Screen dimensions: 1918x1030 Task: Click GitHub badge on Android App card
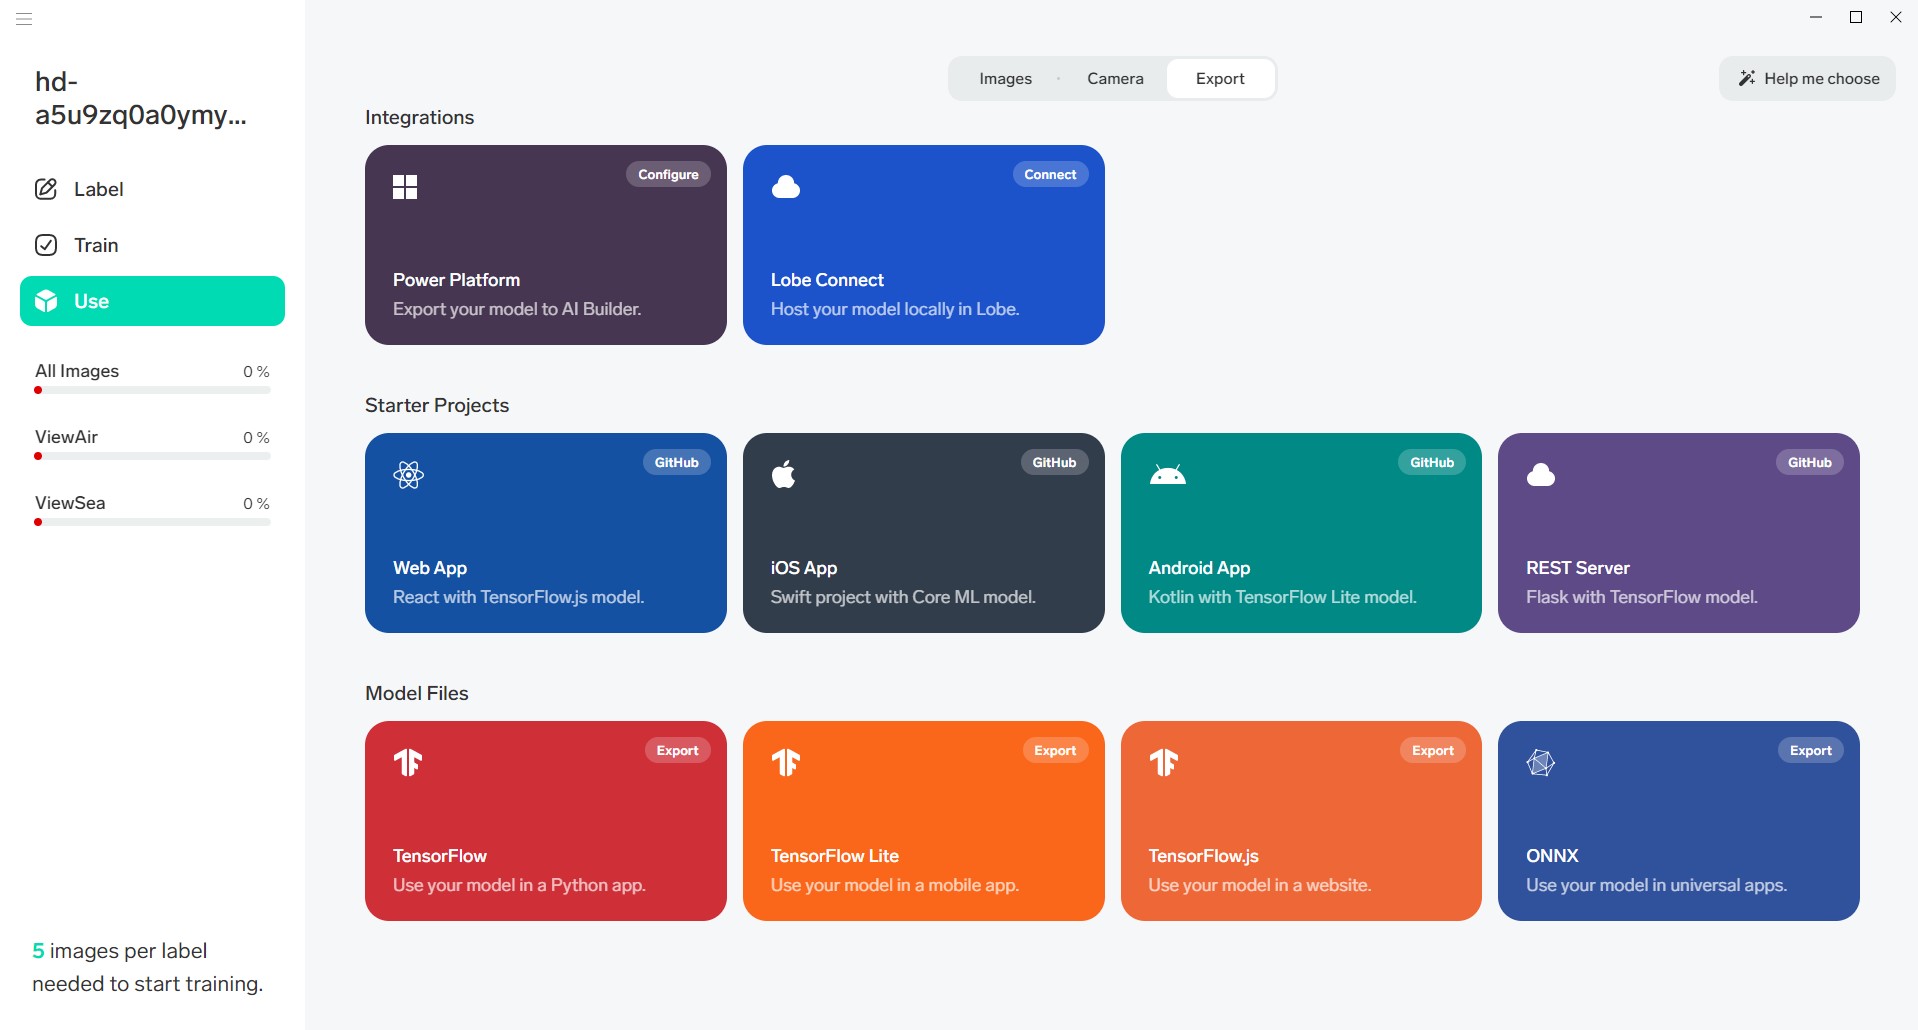point(1432,462)
